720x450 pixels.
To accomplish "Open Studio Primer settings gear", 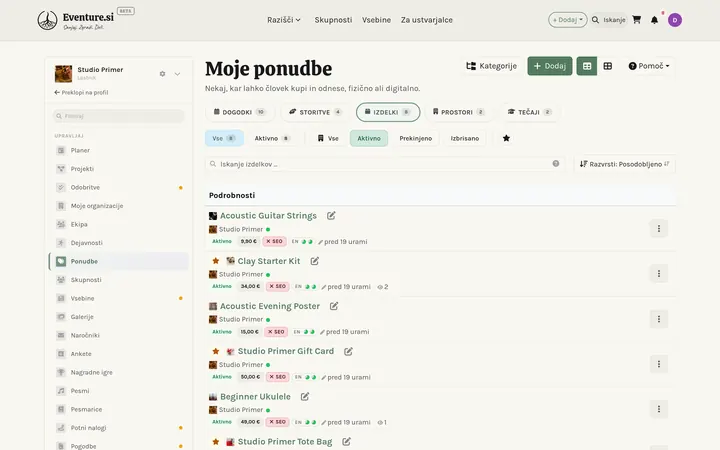I will pos(162,73).
